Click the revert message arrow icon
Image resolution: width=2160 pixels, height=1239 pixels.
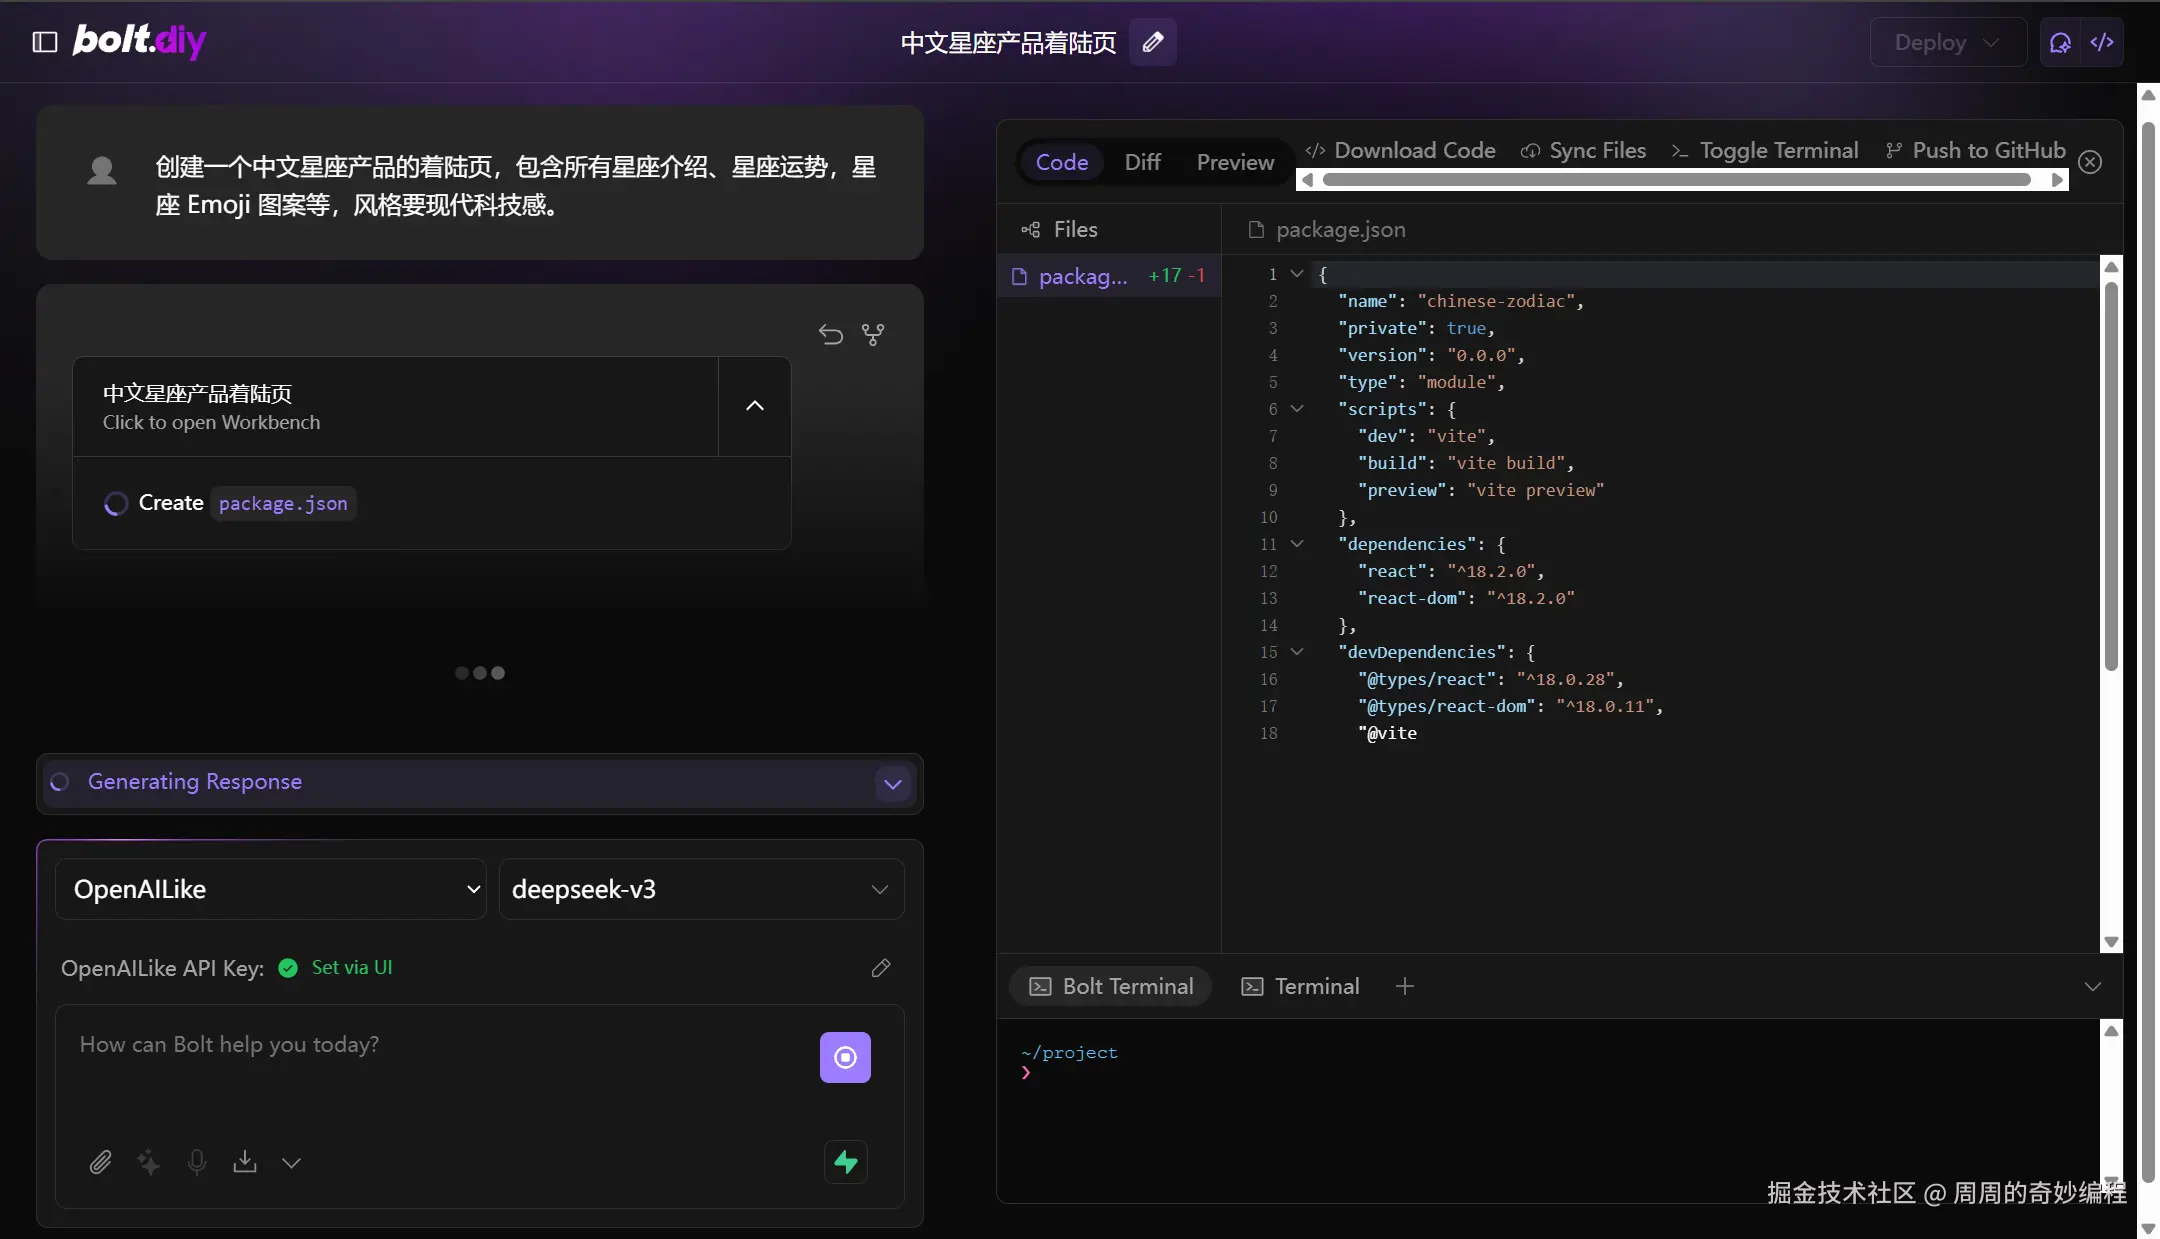point(831,334)
